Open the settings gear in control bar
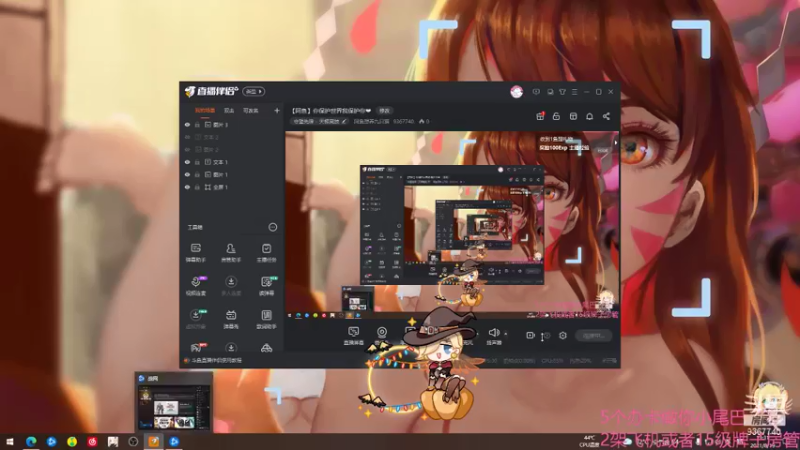 (563, 335)
